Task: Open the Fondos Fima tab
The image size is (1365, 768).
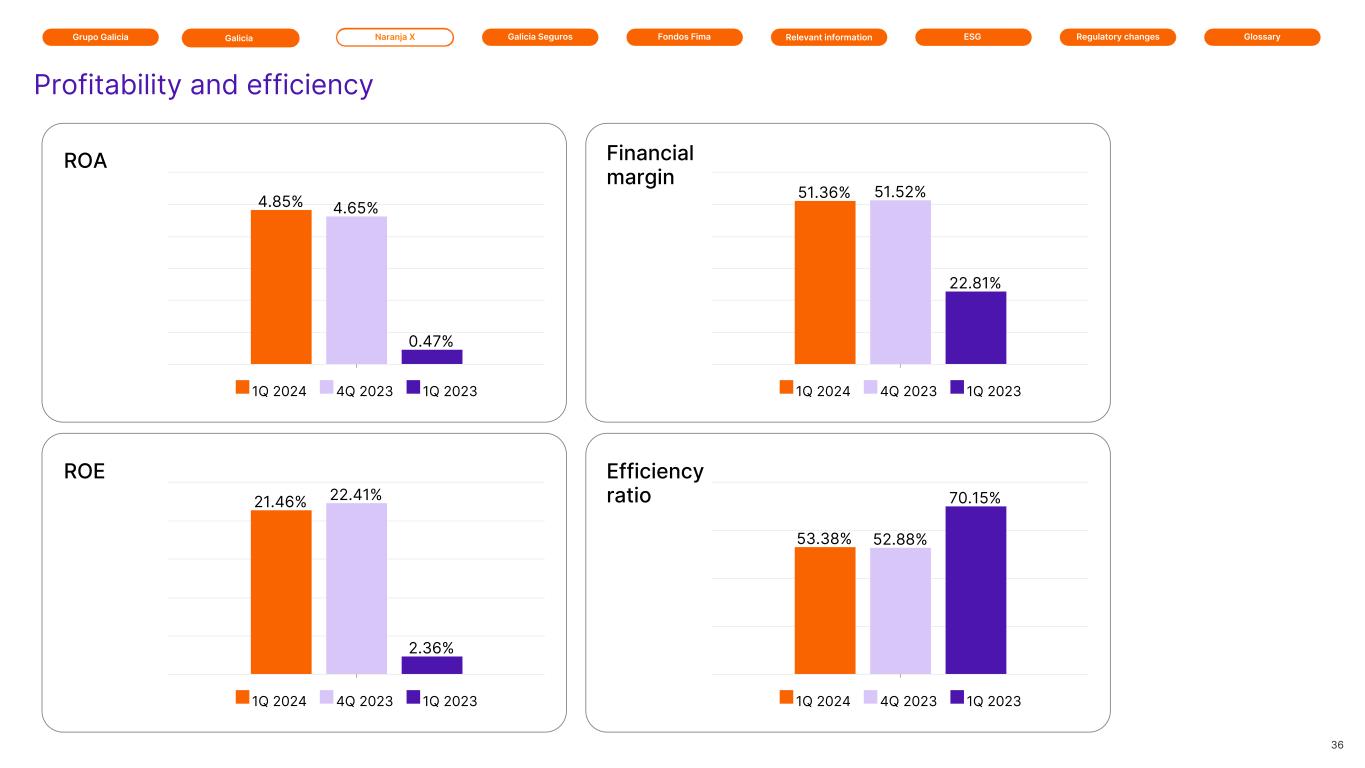Action: [x=684, y=37]
